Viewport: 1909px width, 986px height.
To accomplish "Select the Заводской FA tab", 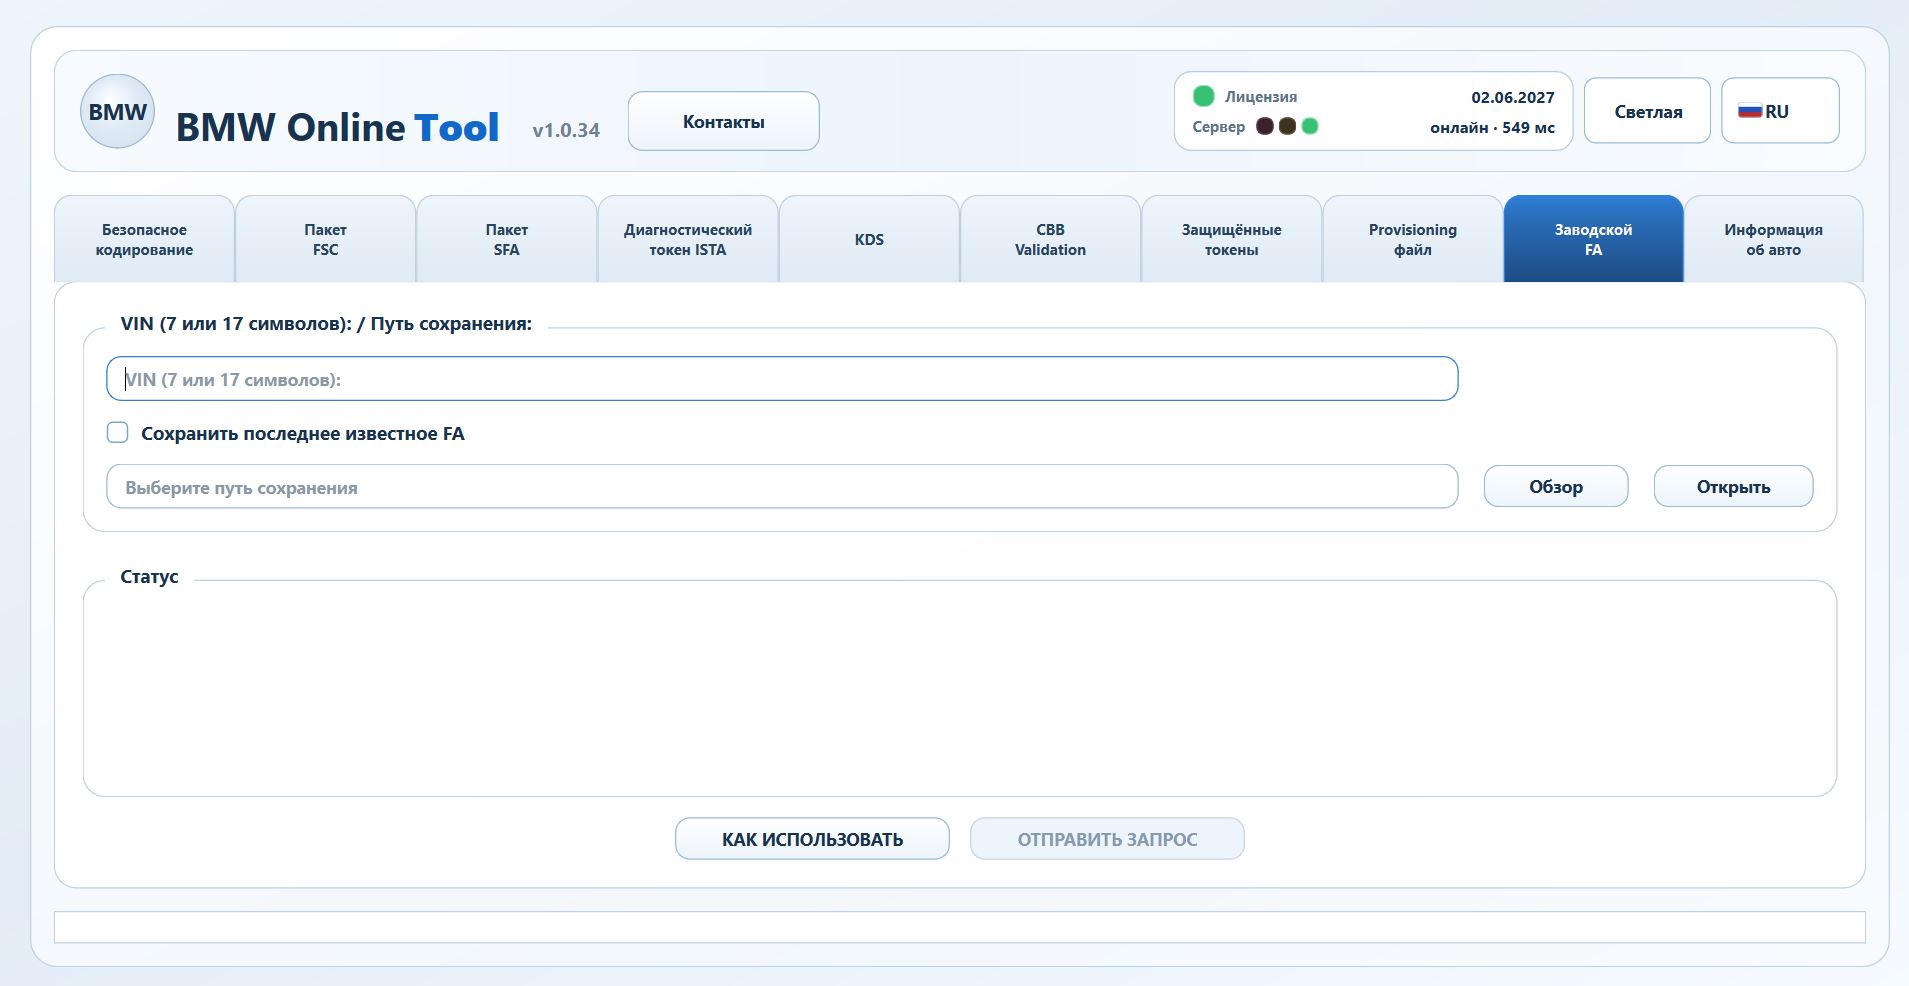I will (x=1594, y=240).
